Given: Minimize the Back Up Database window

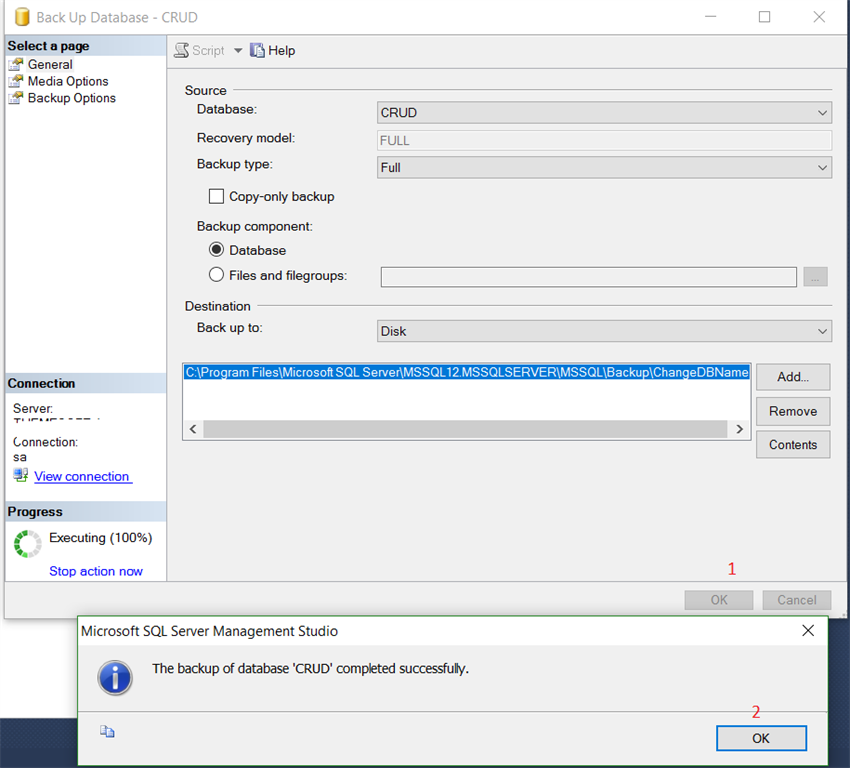Looking at the screenshot, I should [711, 17].
